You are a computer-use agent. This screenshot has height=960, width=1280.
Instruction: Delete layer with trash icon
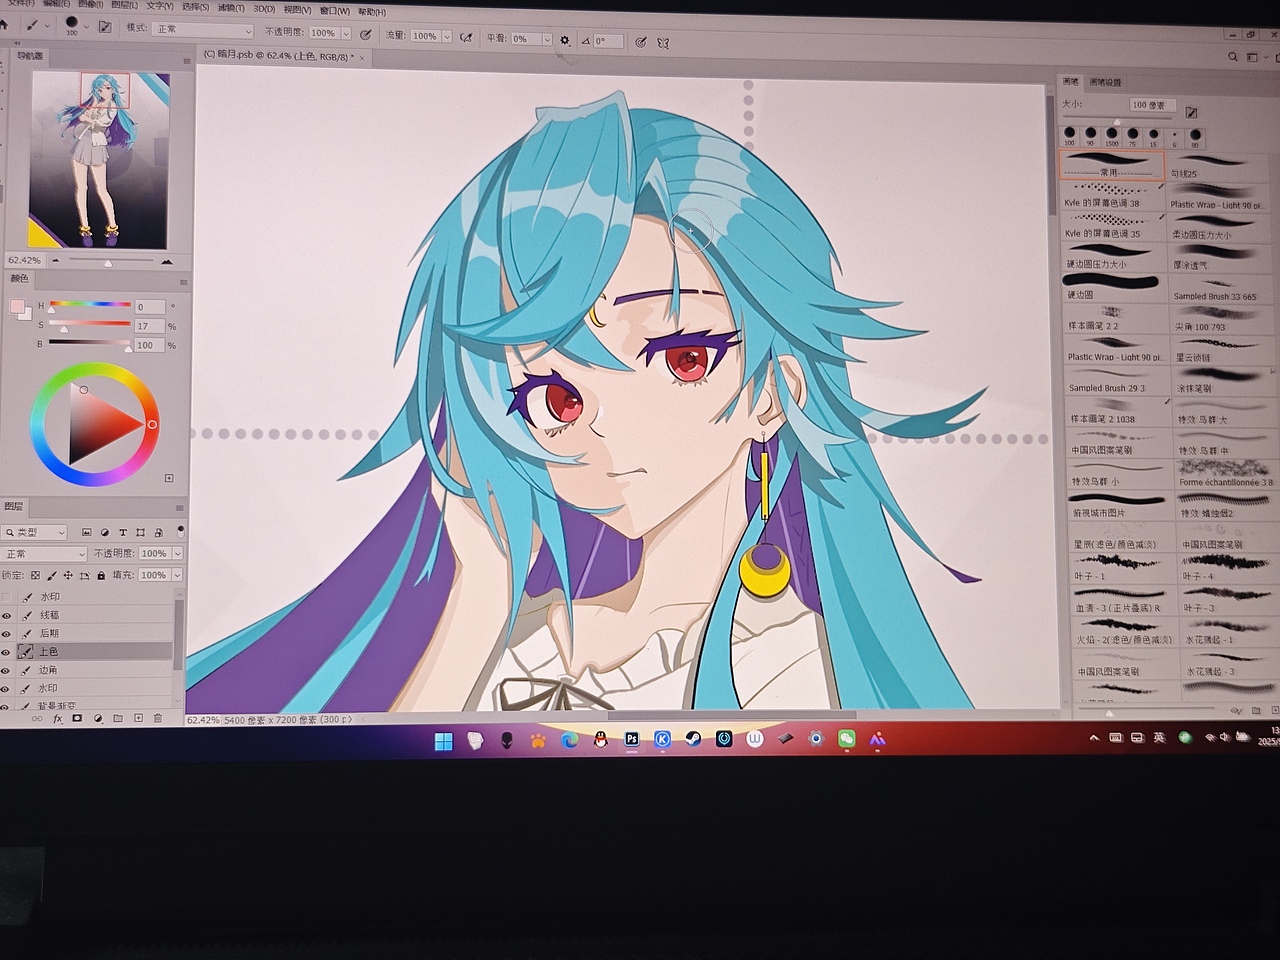[x=158, y=718]
